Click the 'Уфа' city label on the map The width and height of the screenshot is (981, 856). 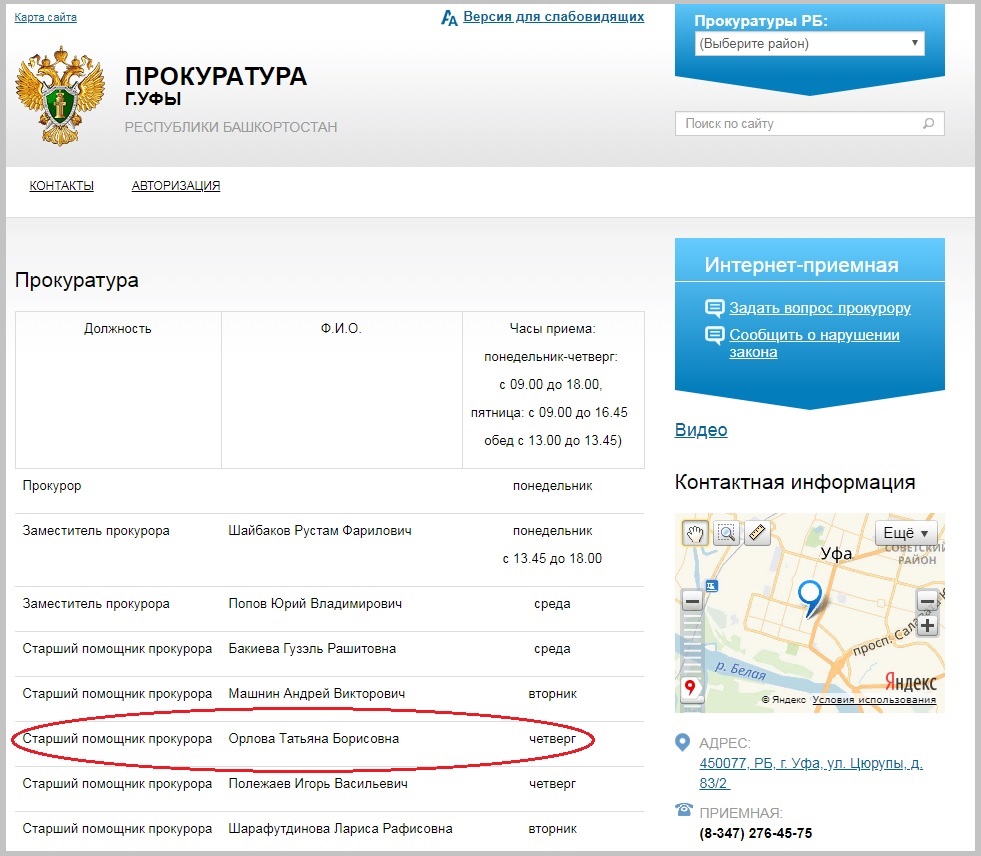(x=836, y=554)
